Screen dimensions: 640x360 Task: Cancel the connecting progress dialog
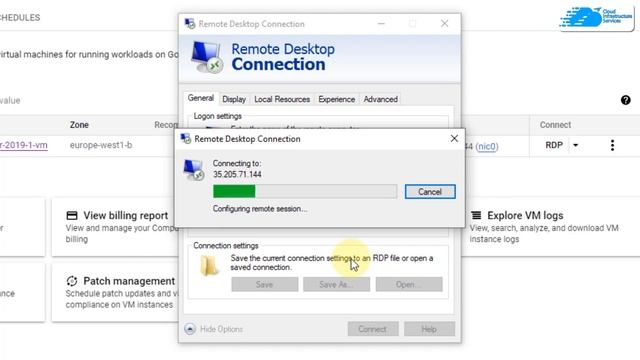(430, 192)
